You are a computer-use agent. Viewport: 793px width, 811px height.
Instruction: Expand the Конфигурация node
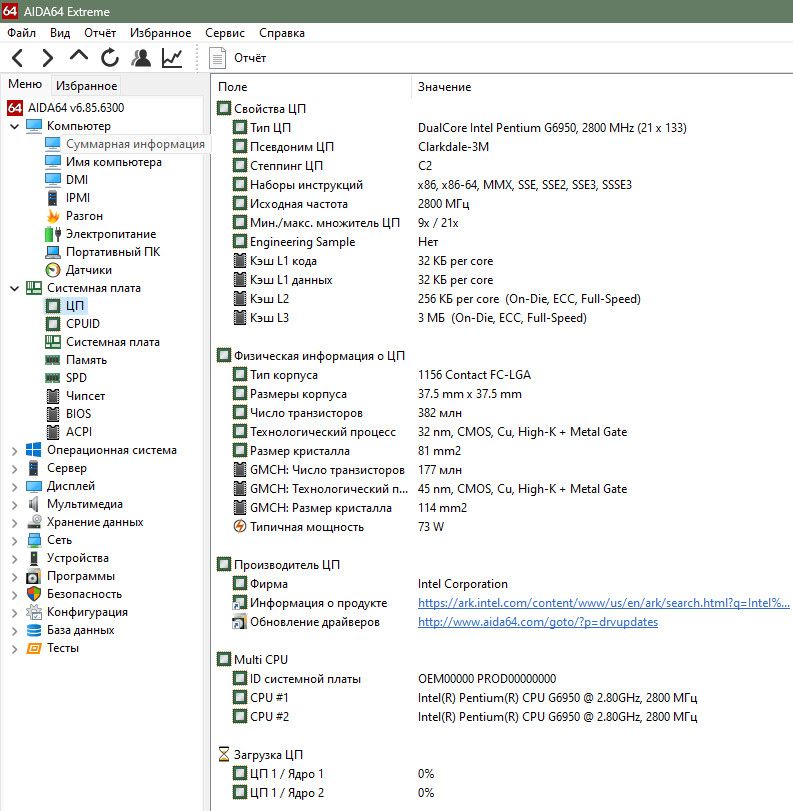coord(14,612)
